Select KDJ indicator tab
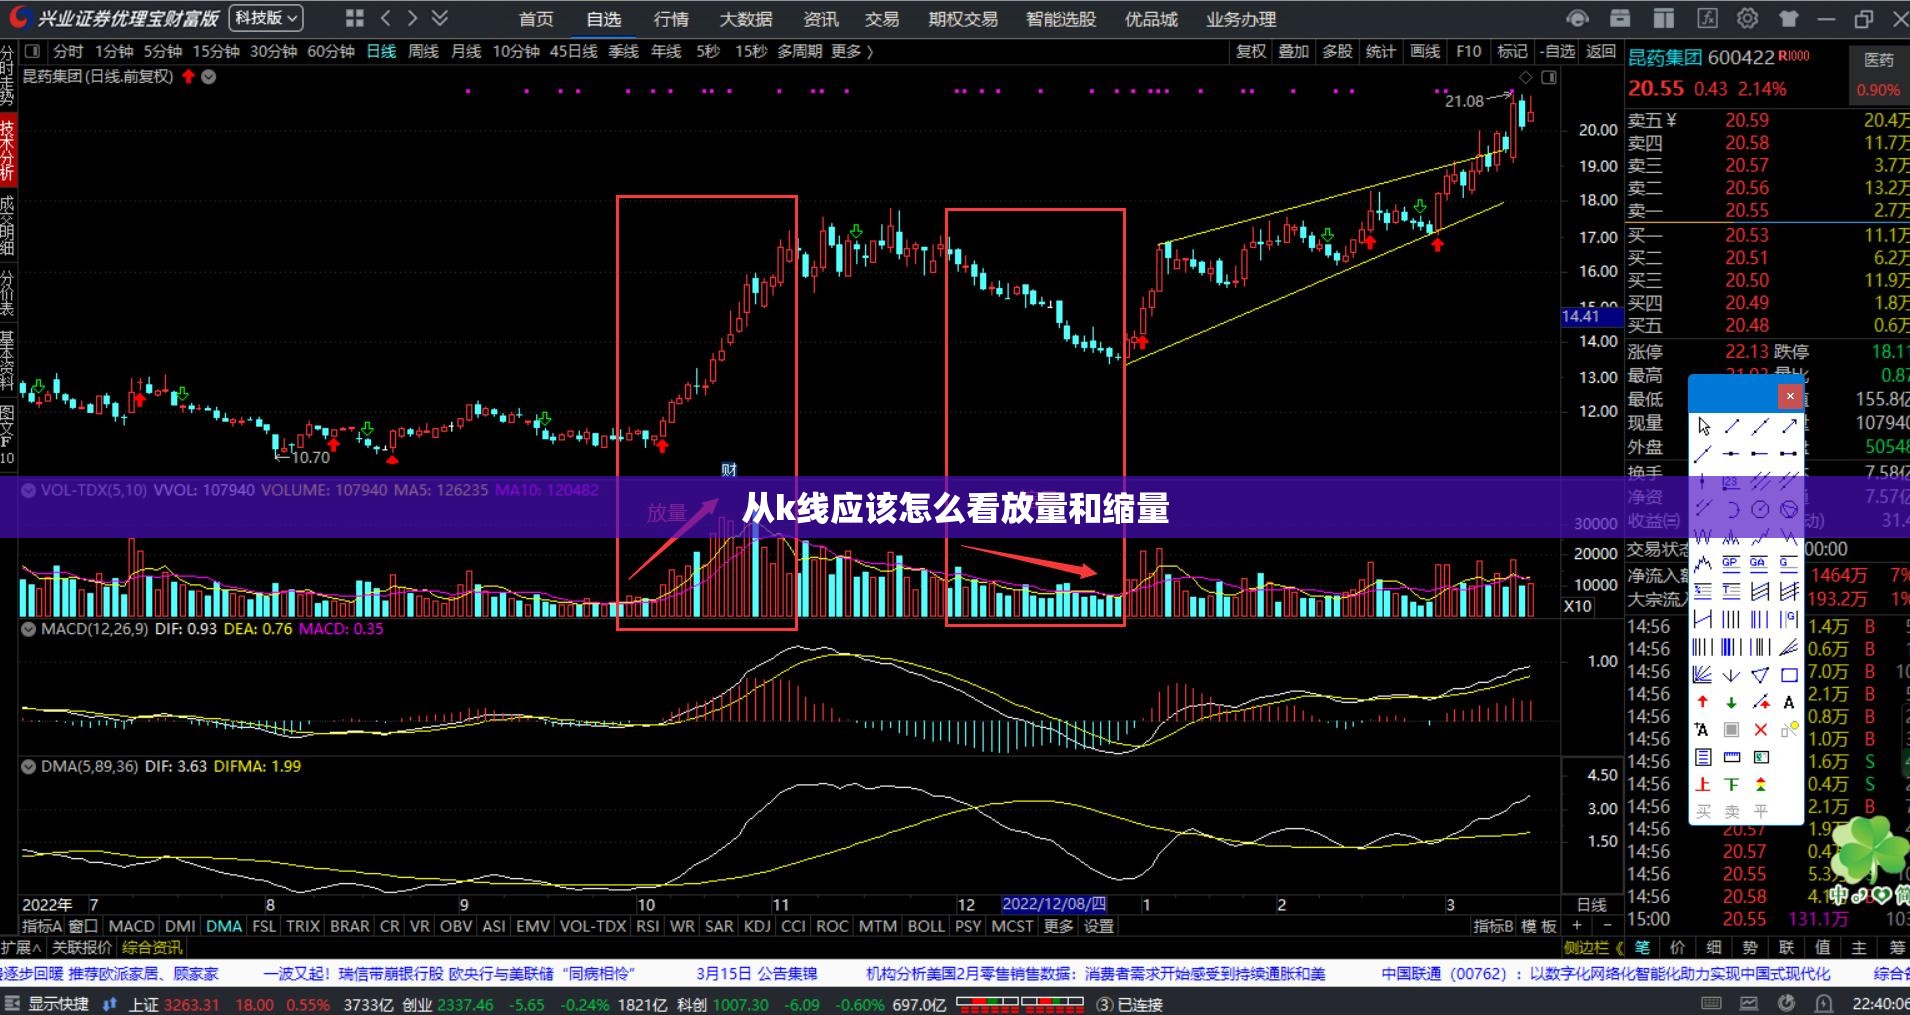This screenshot has width=1910, height=1015. coord(757,927)
